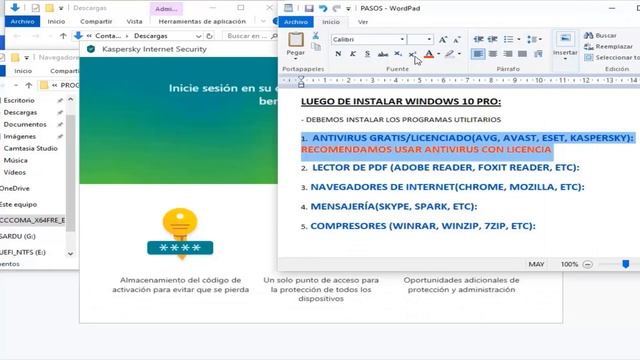Expand the Pegar paste options arrow
Screen dimensions: 640x360
(x=296, y=60)
